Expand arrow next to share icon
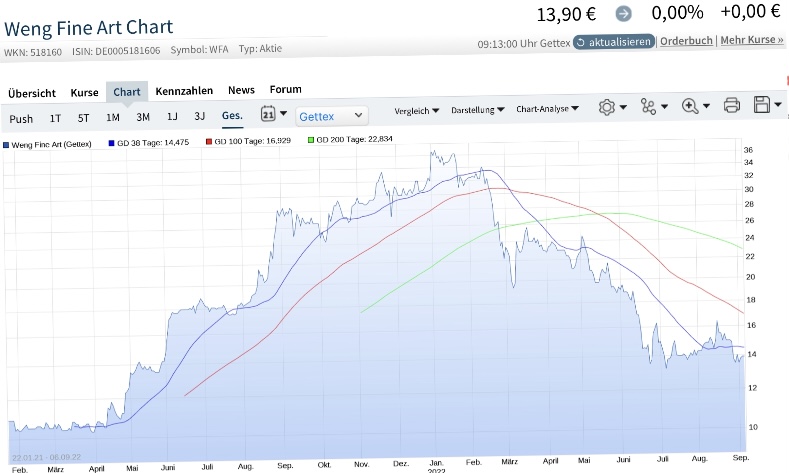Screen dimensions: 789x473 tap(664, 106)
